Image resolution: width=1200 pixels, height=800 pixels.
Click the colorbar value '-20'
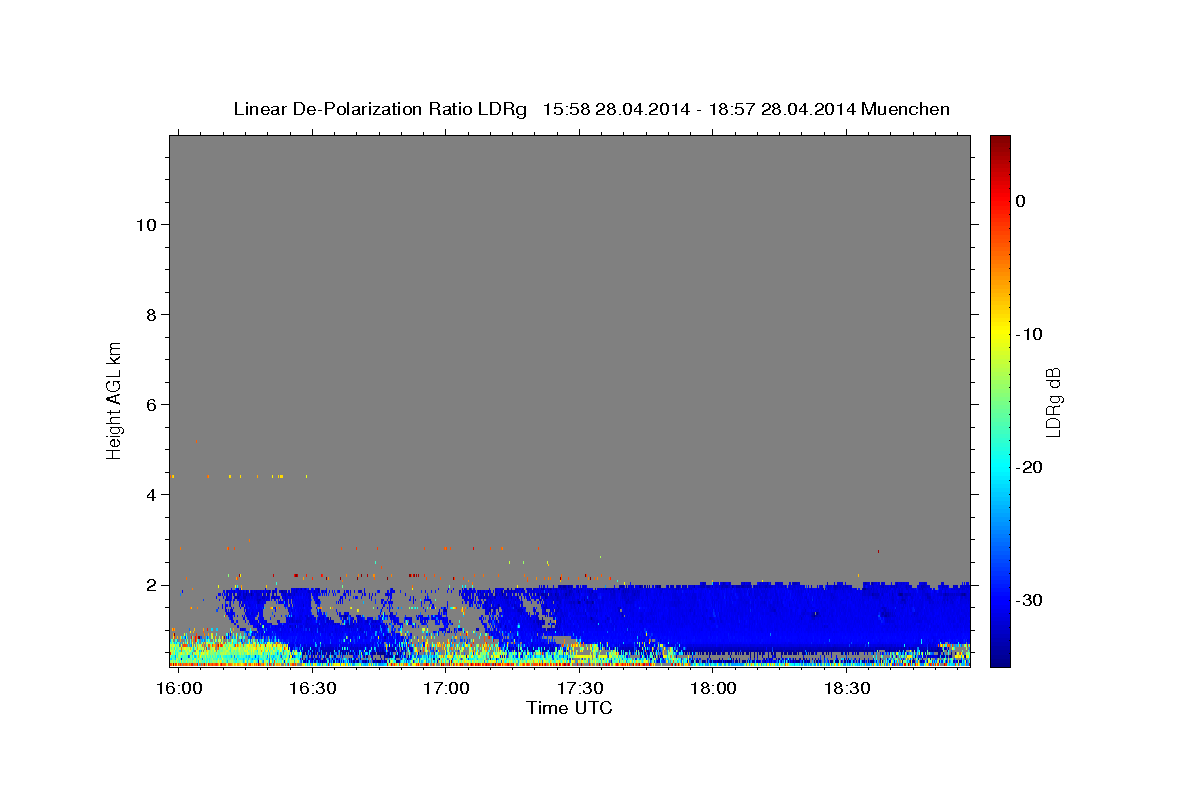click(x=1028, y=467)
